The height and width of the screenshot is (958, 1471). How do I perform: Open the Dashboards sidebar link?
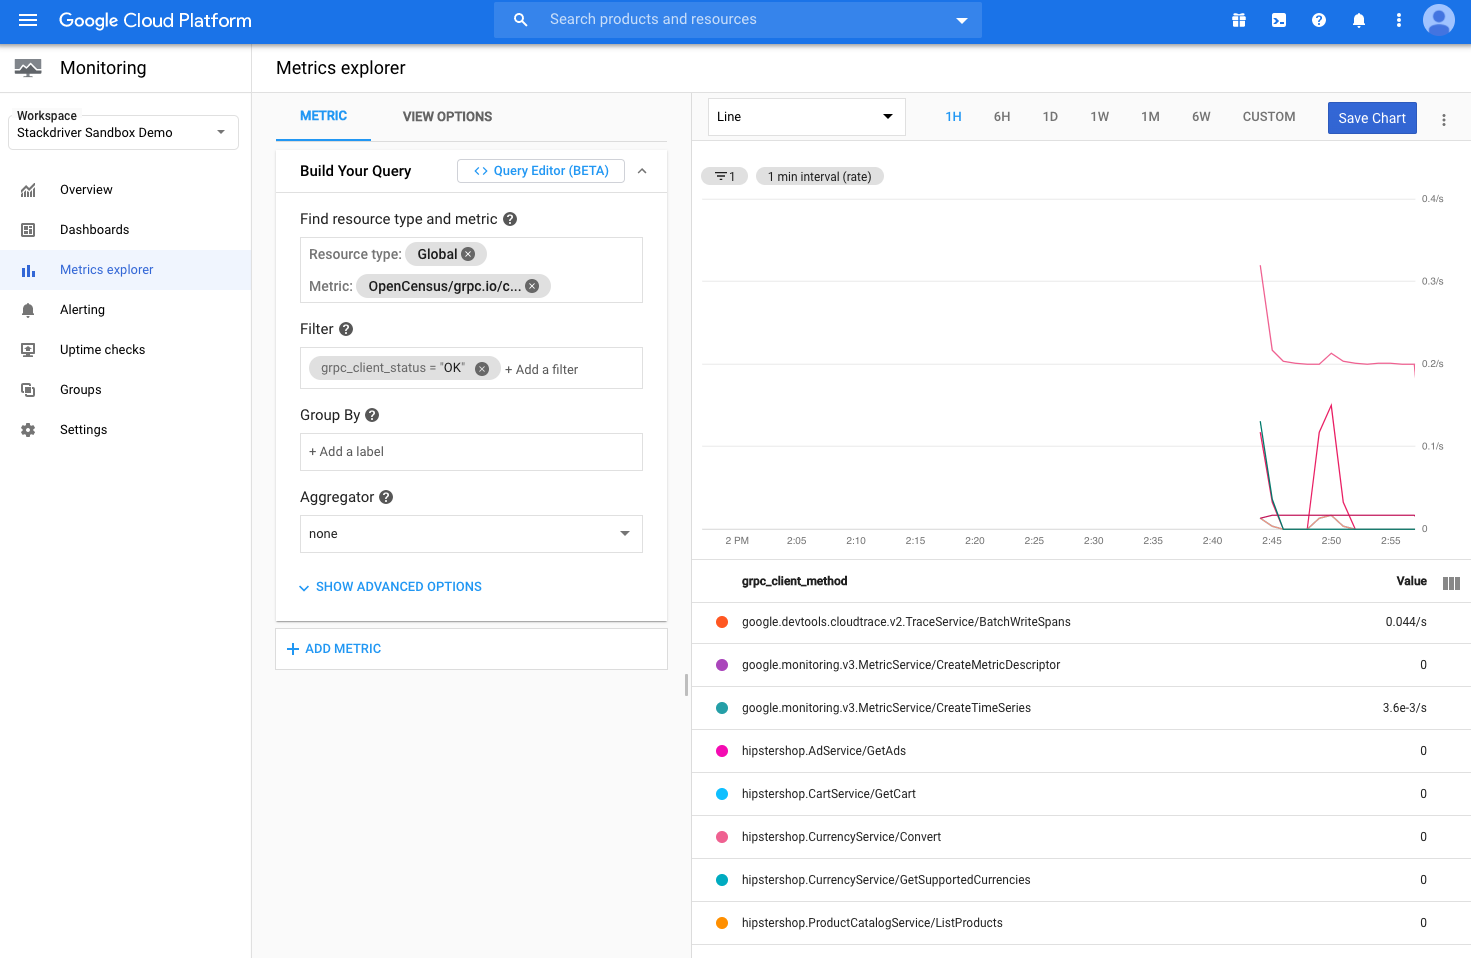[x=125, y=230]
